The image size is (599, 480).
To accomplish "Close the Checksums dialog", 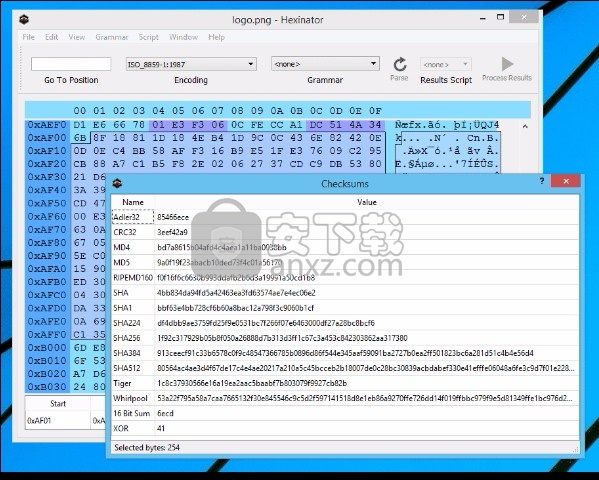I will coord(566,181).
